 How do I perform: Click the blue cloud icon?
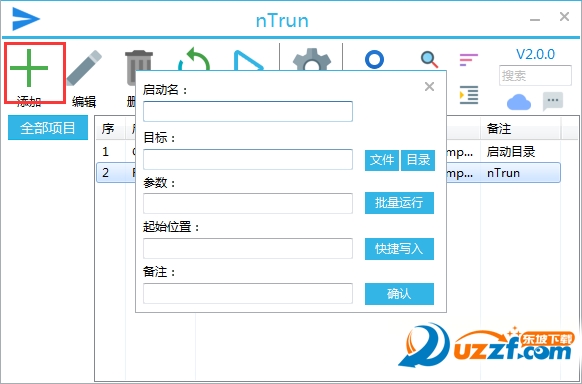tap(519, 102)
